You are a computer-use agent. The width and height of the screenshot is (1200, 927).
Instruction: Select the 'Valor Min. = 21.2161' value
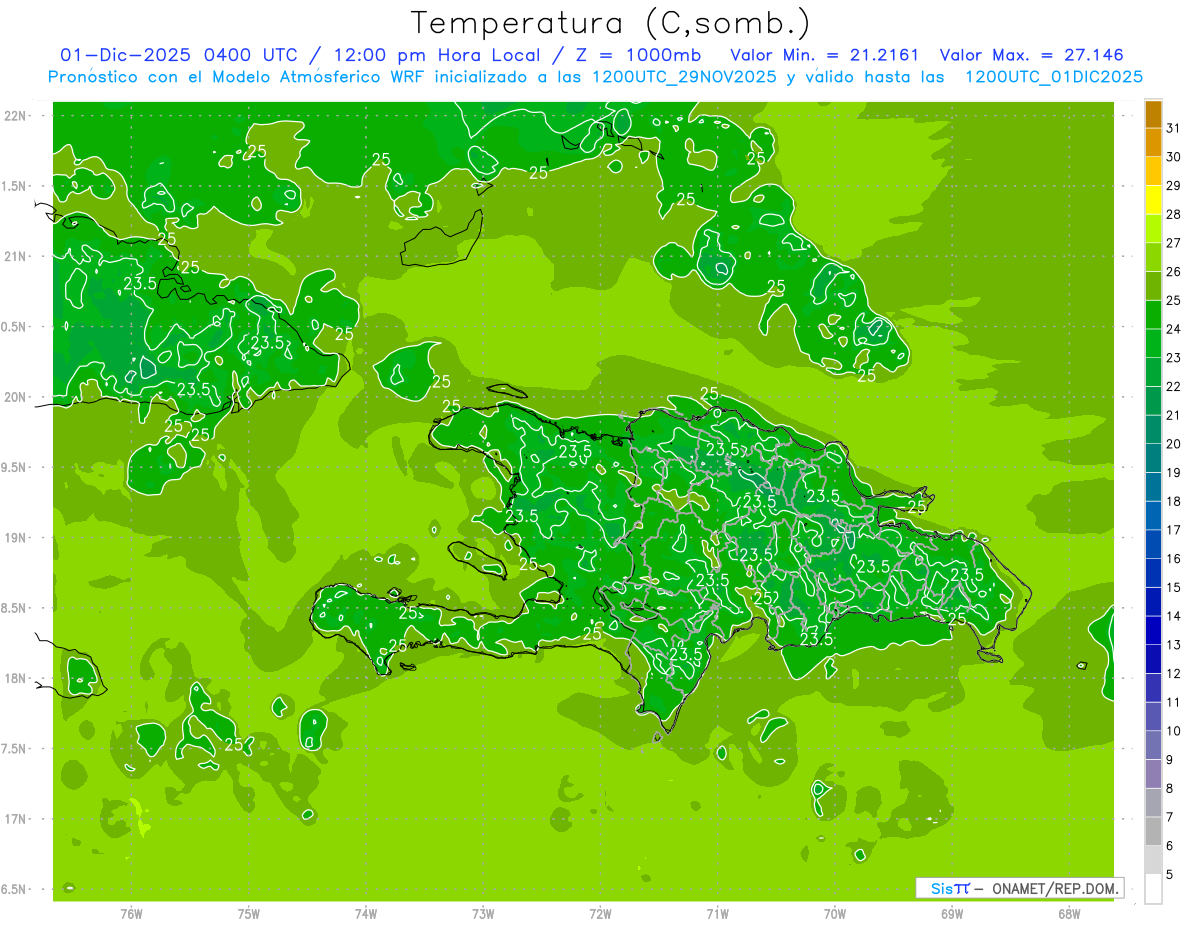[x=824, y=55]
